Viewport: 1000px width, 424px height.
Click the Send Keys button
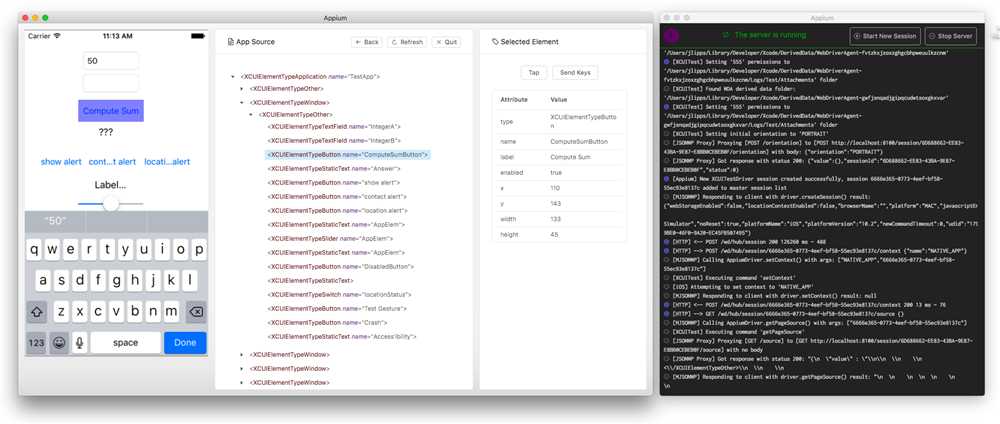pyautogui.click(x=575, y=73)
